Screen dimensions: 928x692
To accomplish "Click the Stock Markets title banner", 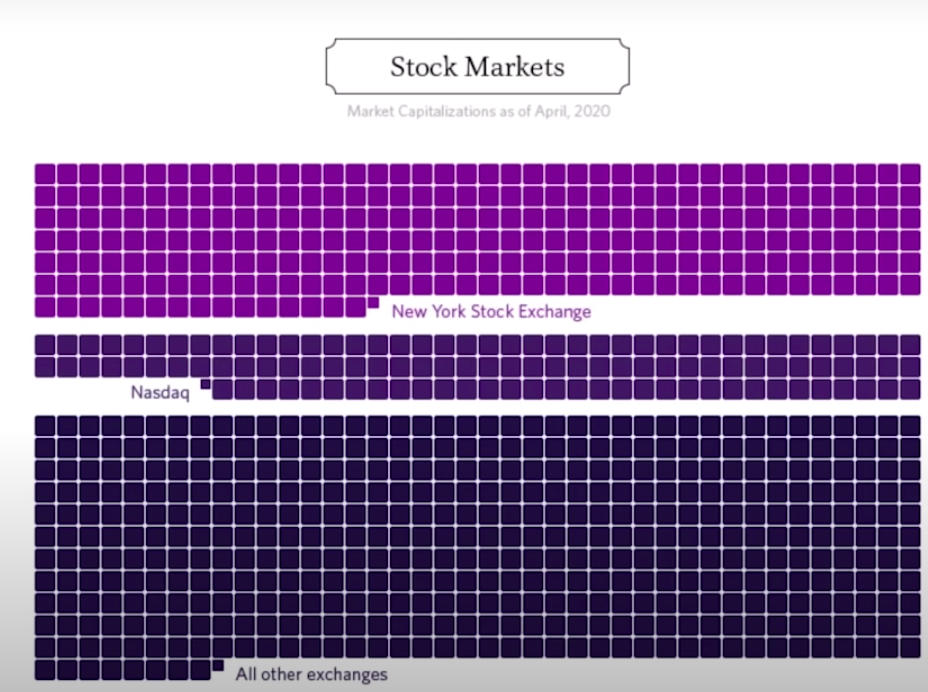I will tap(478, 66).
